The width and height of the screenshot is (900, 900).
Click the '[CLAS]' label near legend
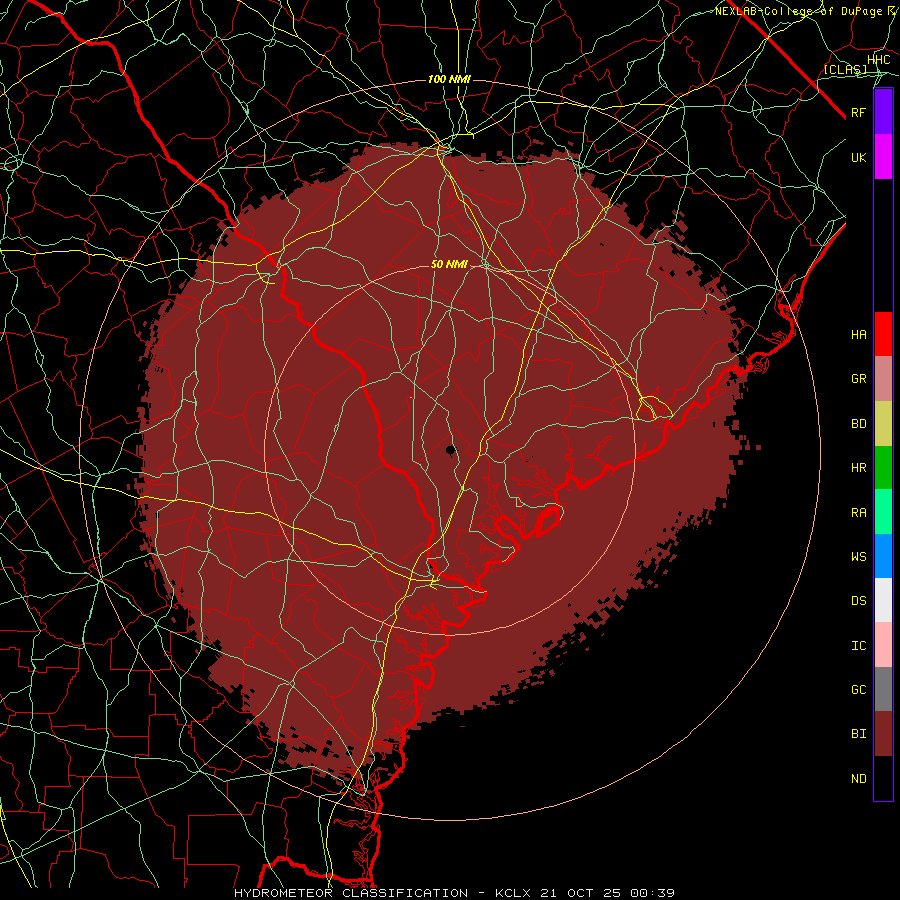tap(845, 69)
